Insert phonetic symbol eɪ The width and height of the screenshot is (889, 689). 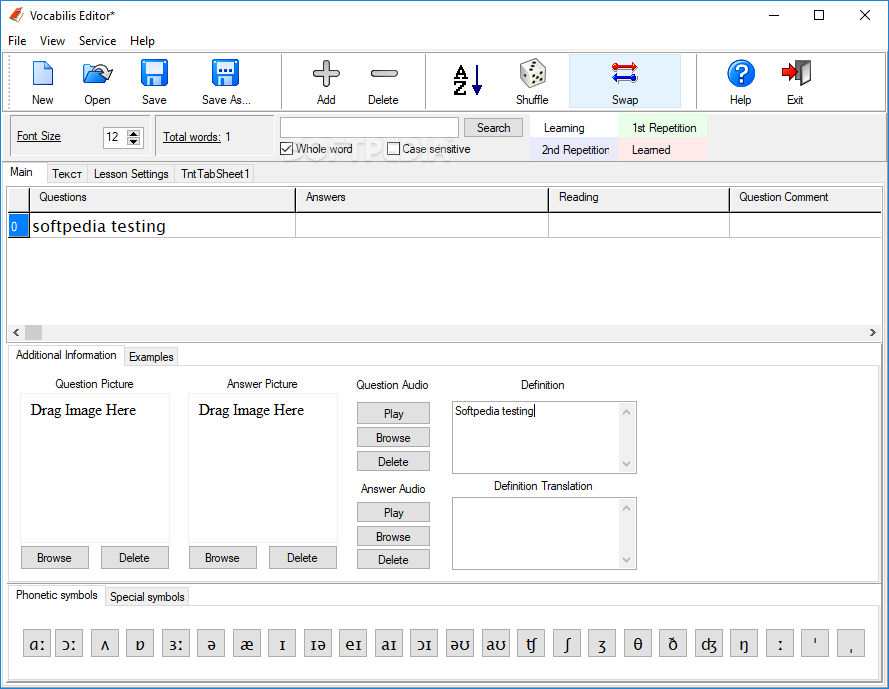[x=353, y=644]
